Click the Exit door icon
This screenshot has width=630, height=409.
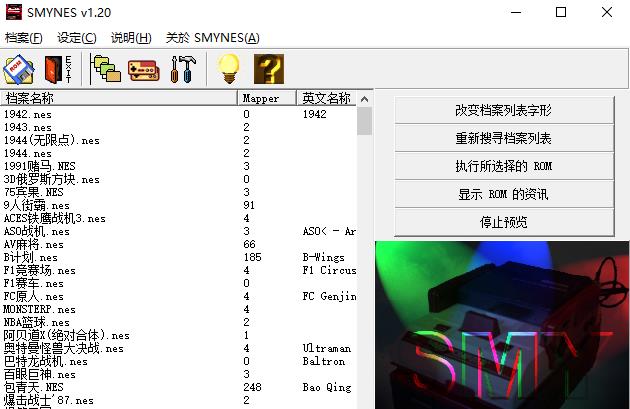55,68
